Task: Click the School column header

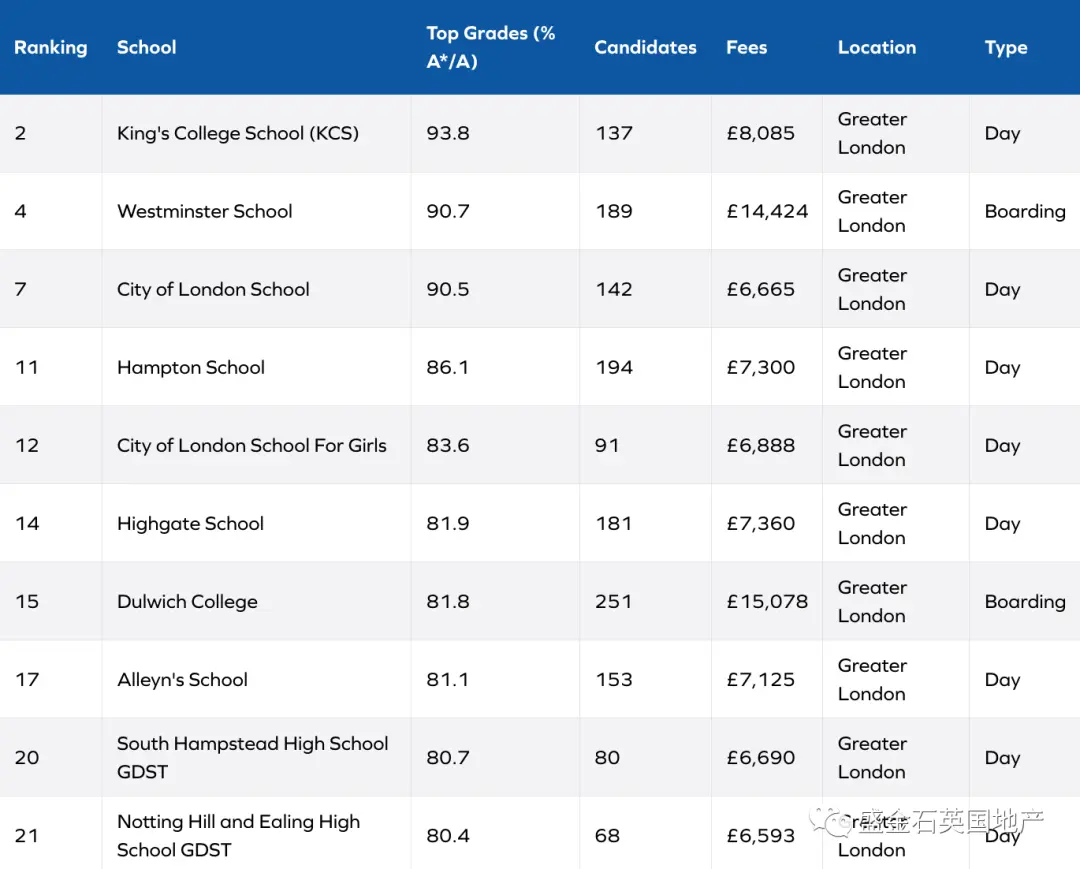Action: click(x=147, y=48)
